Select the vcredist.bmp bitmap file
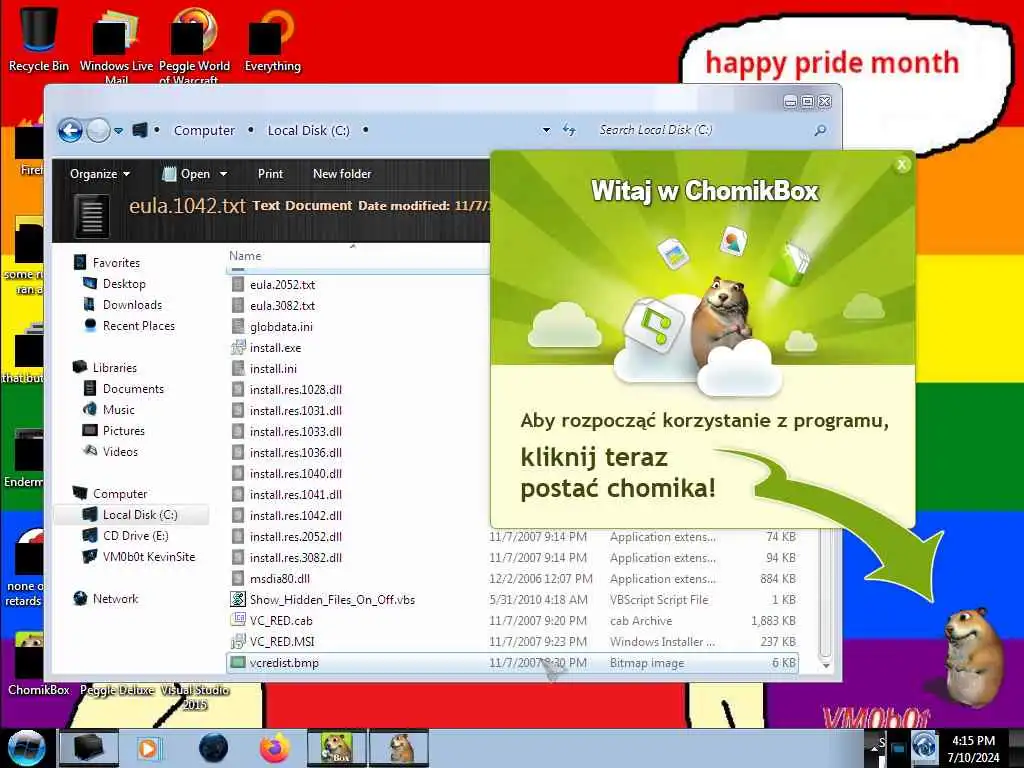 (x=512, y=662)
